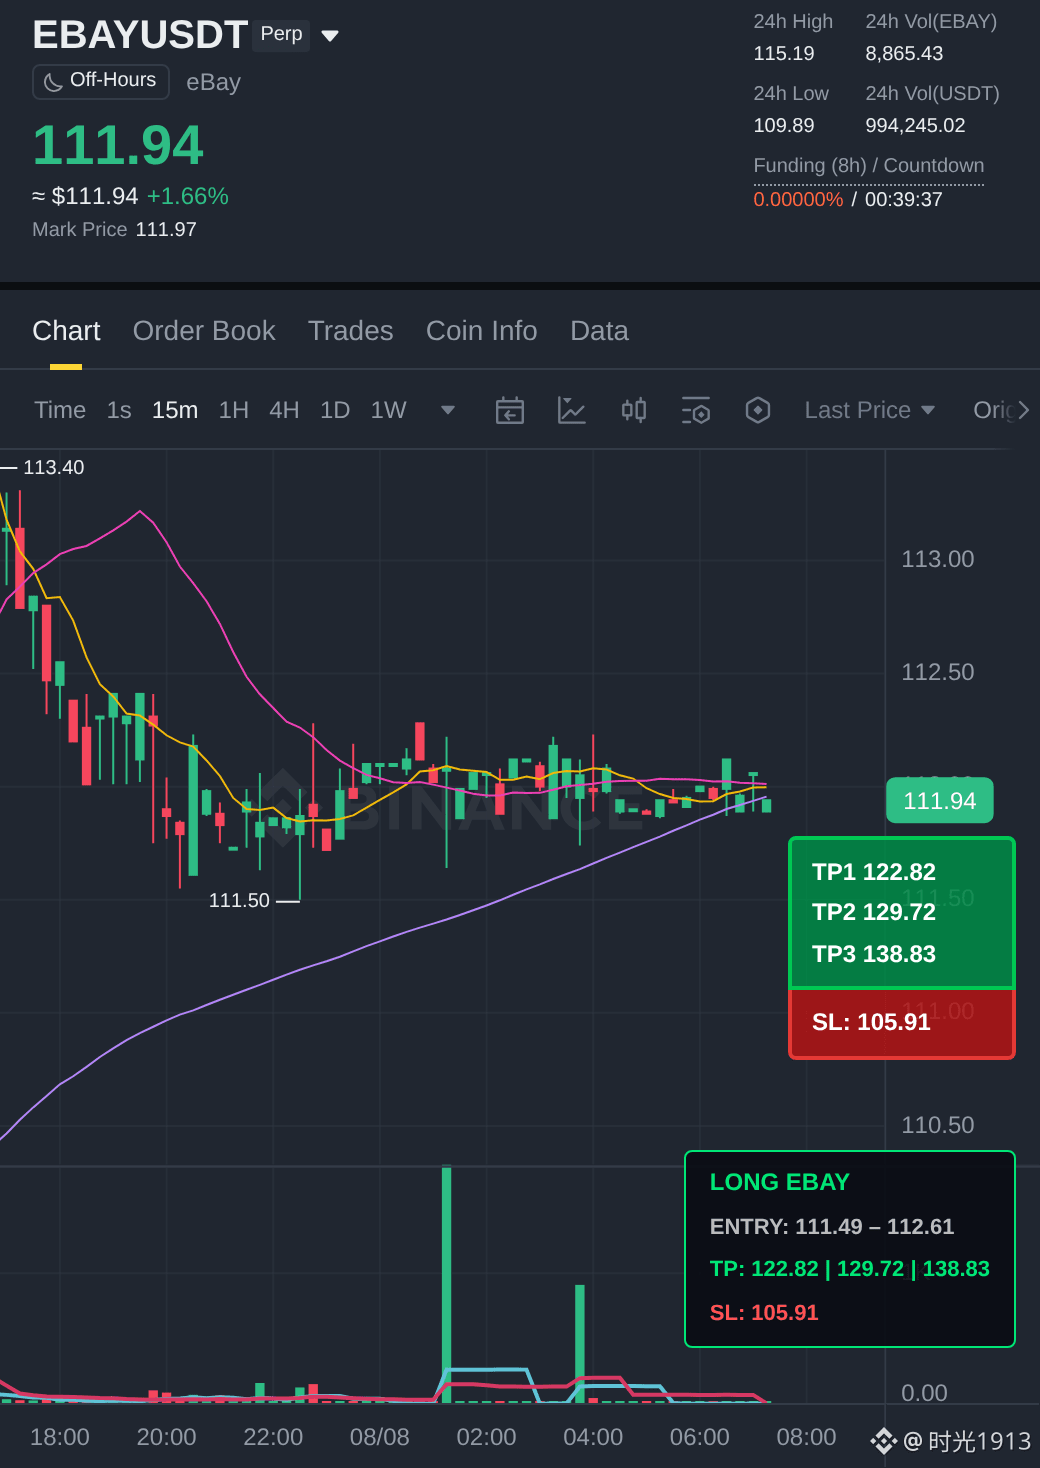1040x1468 pixels.
Task: Open the EBAYUSDT pair selector arrow
Action: coord(330,36)
